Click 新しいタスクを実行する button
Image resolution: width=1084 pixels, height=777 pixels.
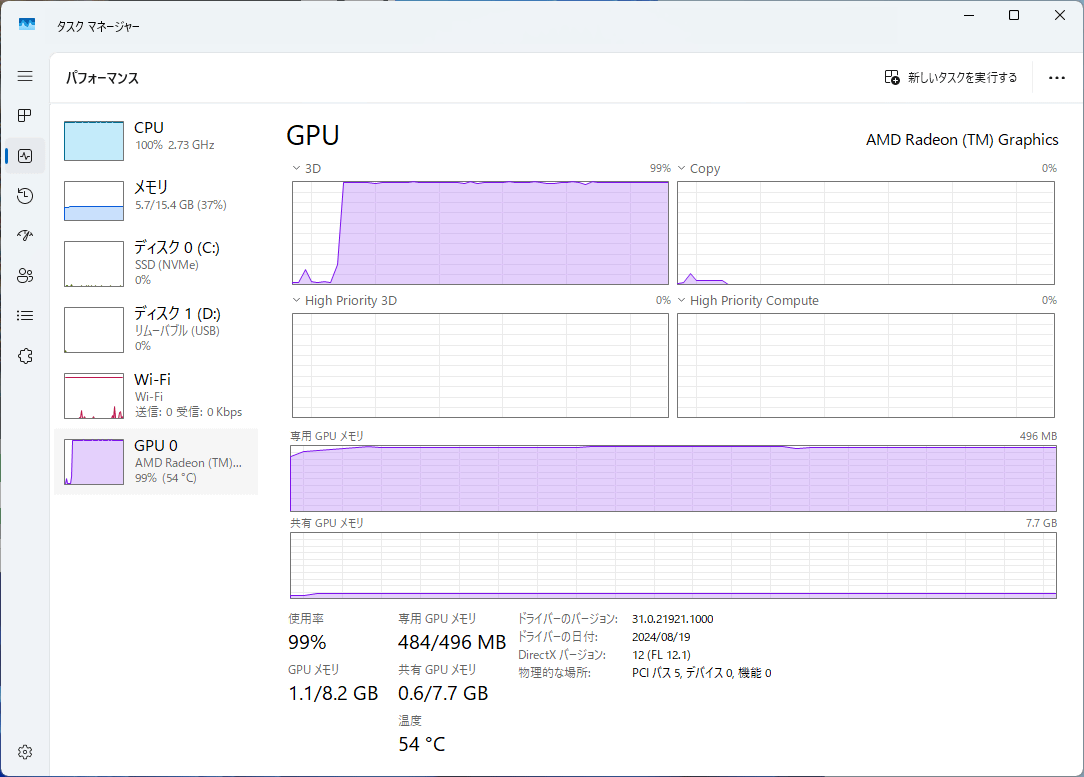coord(950,77)
